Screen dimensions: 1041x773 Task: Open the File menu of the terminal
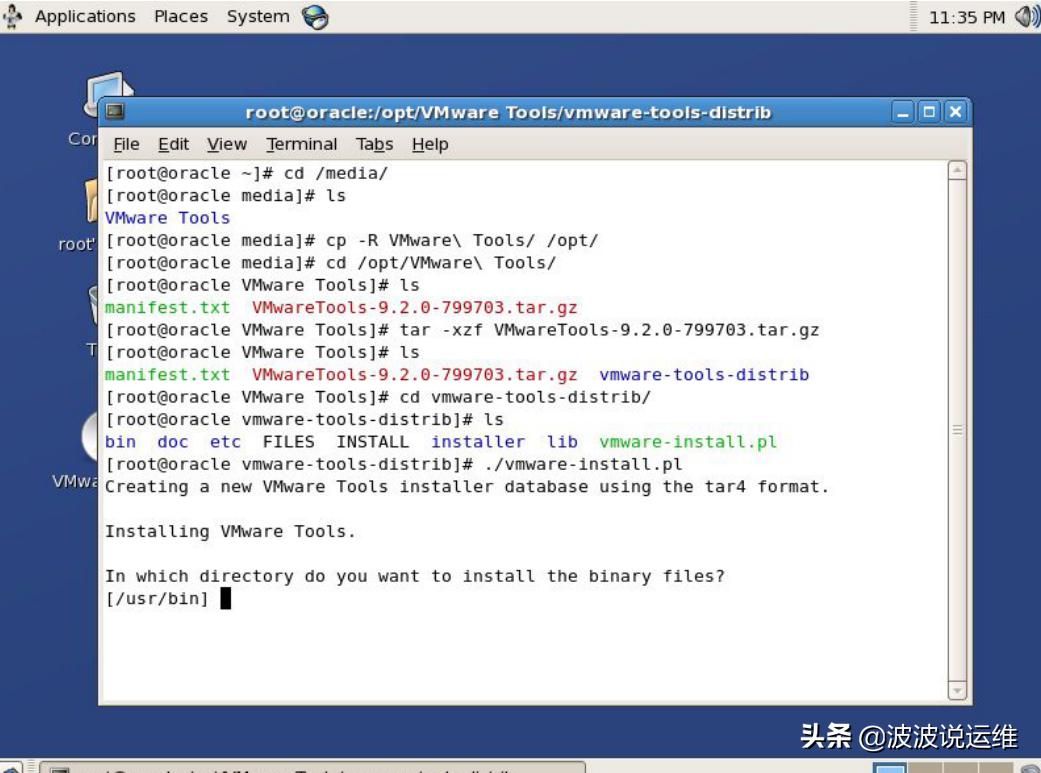[x=126, y=144]
